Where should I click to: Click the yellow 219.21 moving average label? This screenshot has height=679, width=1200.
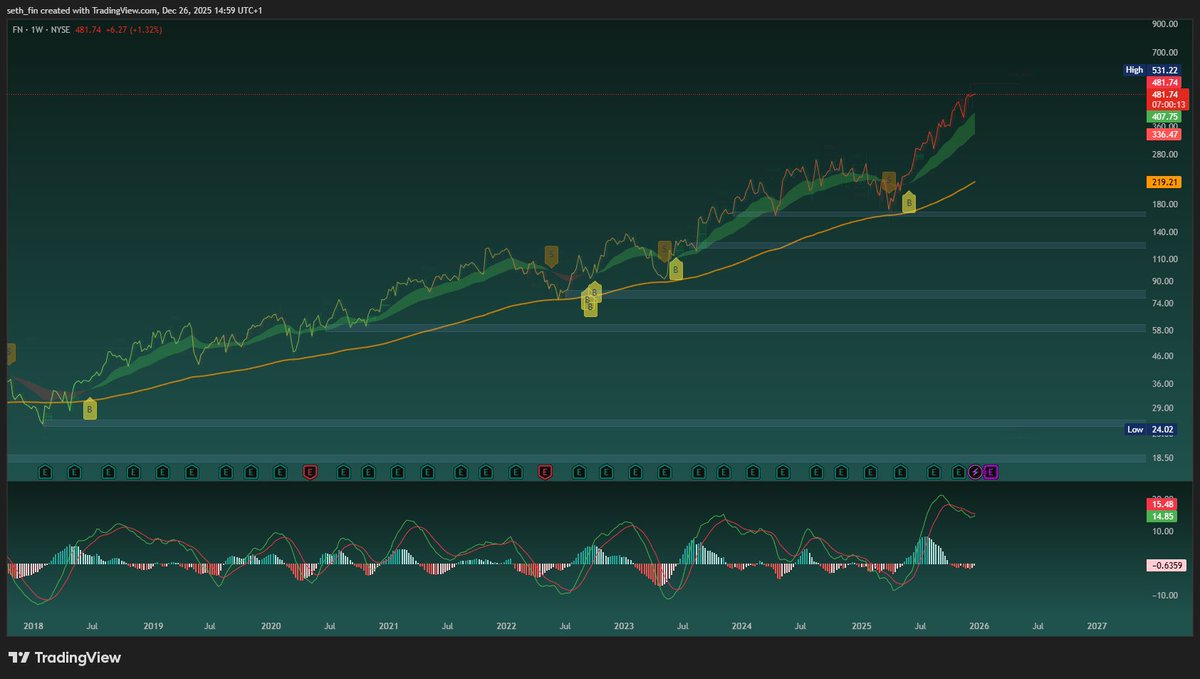pyautogui.click(x=1163, y=181)
